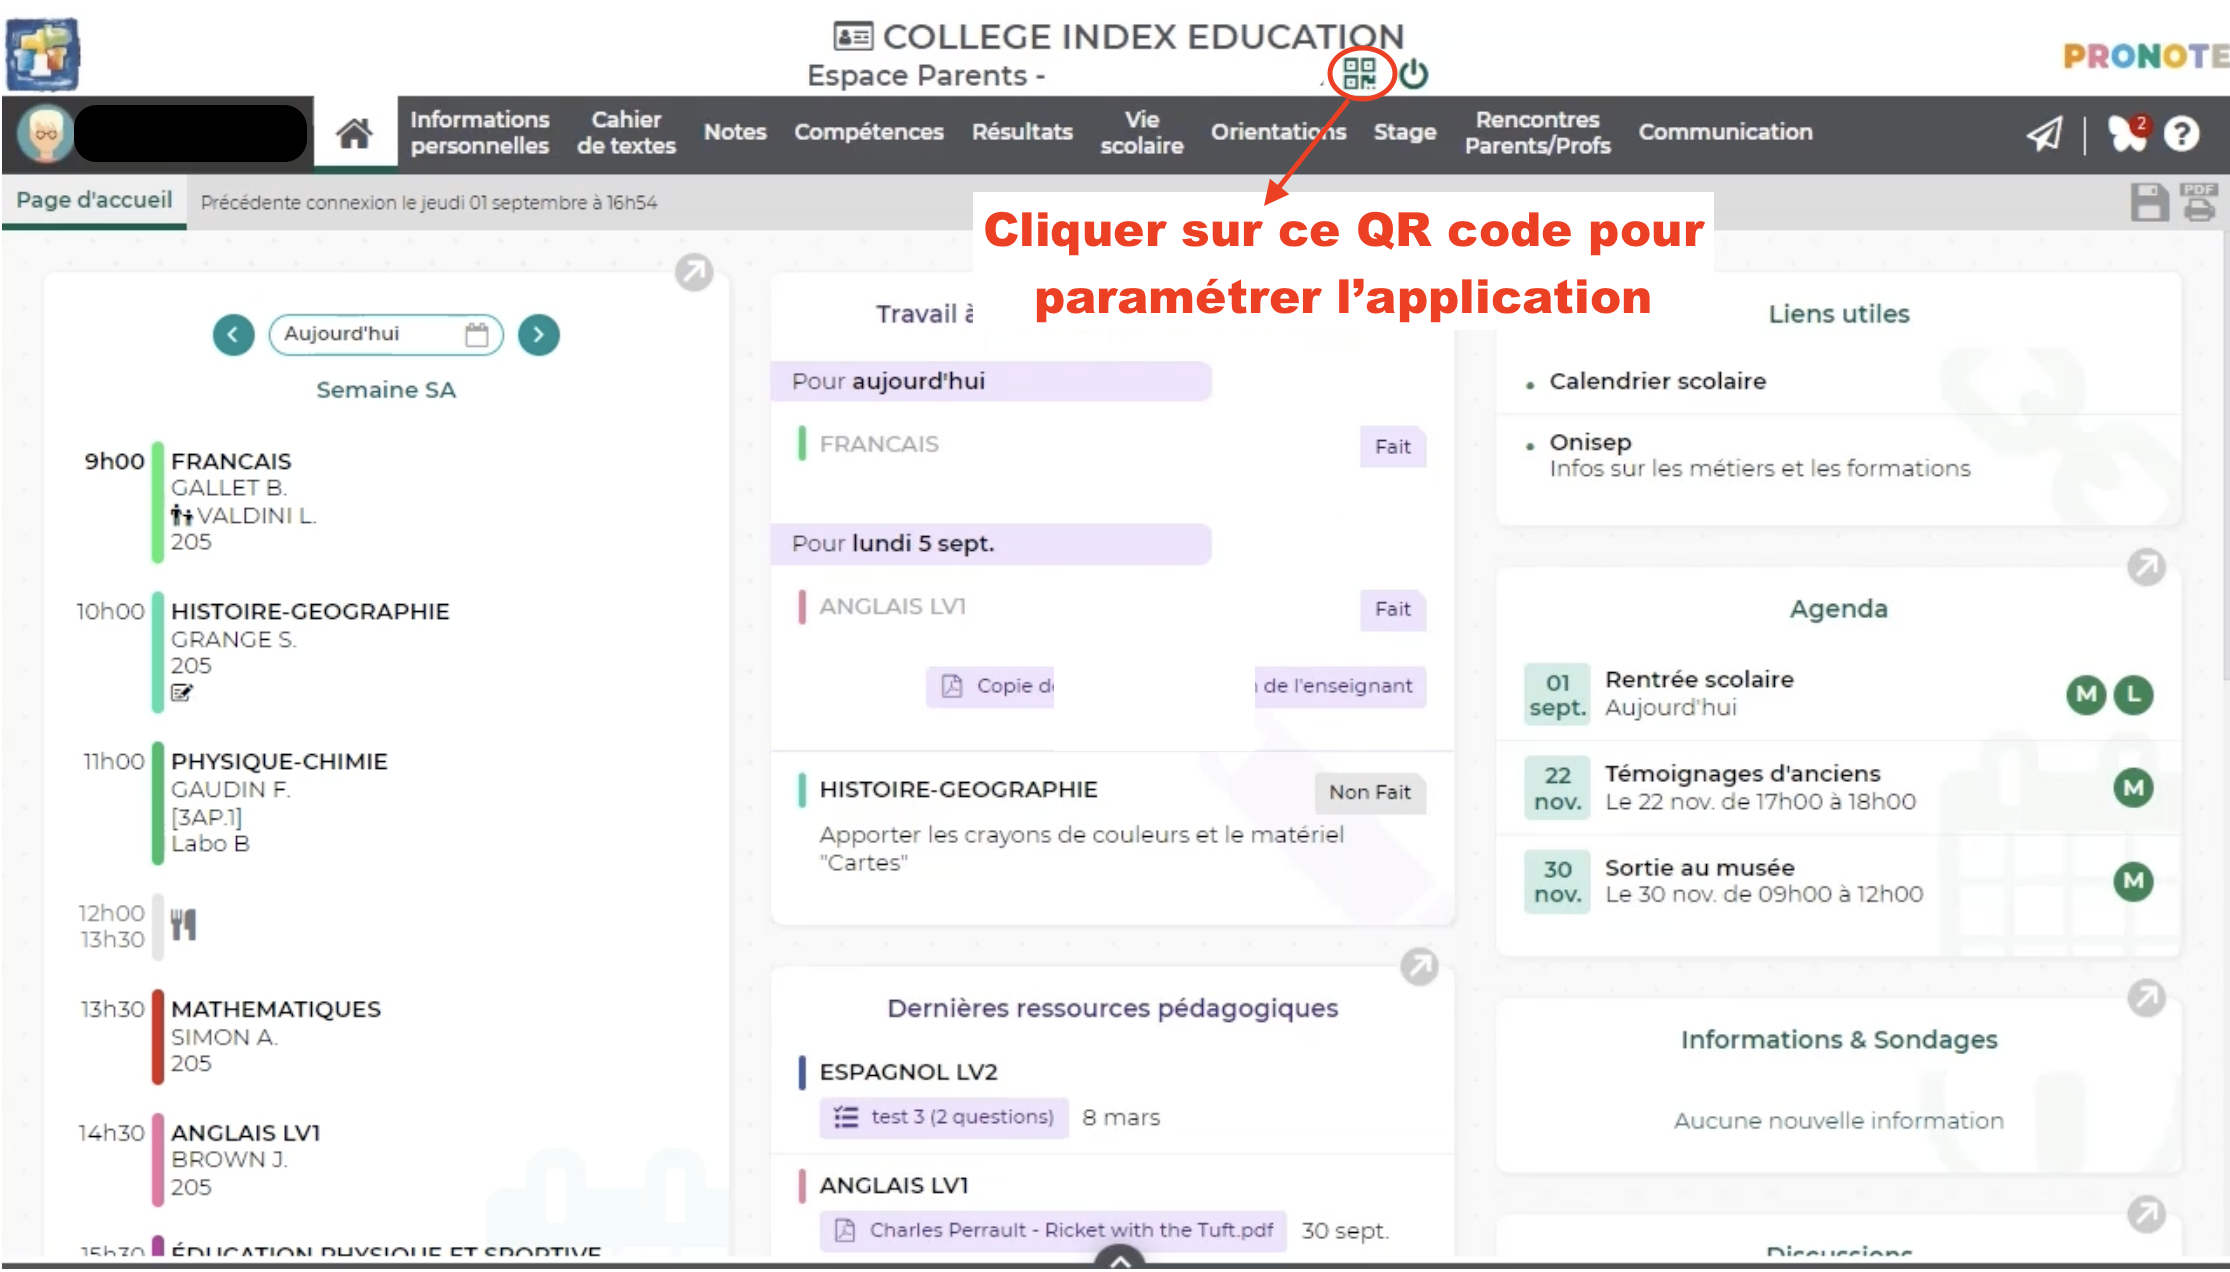Click M badge for Rentrée scolaire
This screenshot has height=1272, width=2230.
pos(2086,694)
